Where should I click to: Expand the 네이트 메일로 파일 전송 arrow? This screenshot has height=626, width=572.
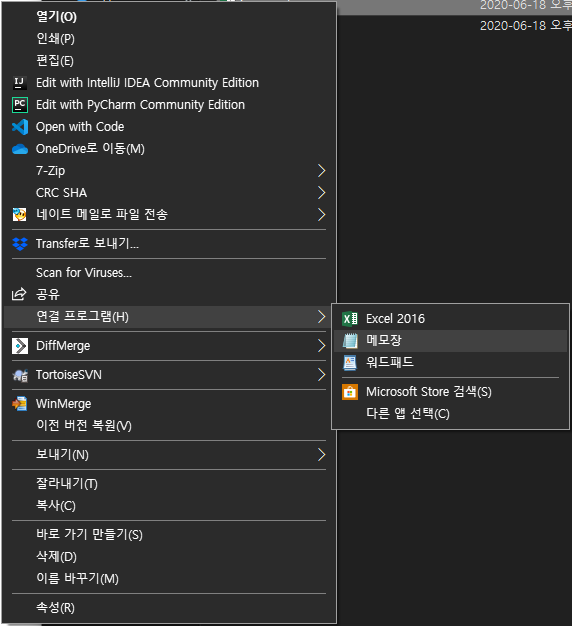tap(321, 215)
